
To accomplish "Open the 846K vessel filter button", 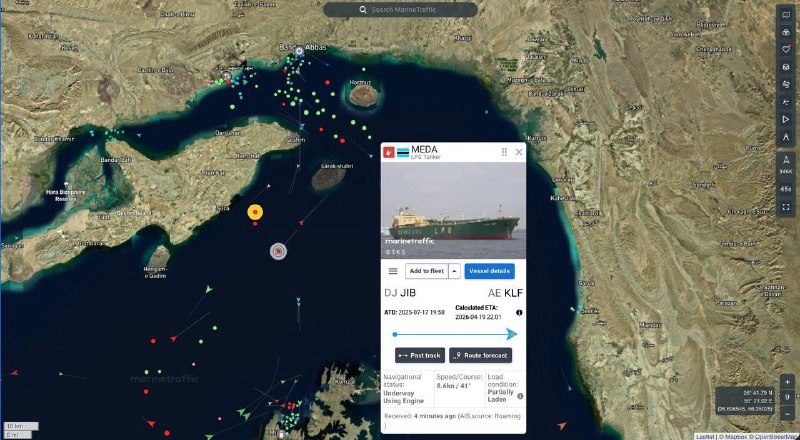I will tap(786, 164).
